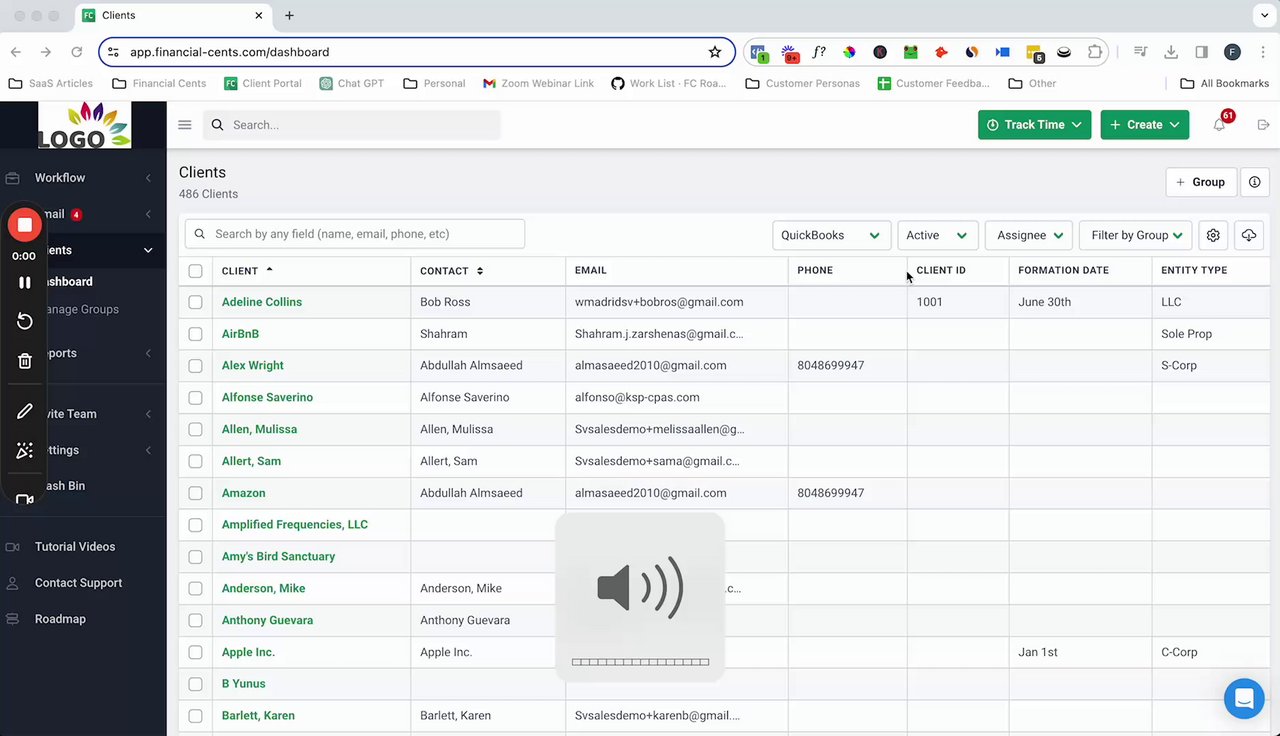Expand the Assignee filter dropdown

pos(1029,235)
